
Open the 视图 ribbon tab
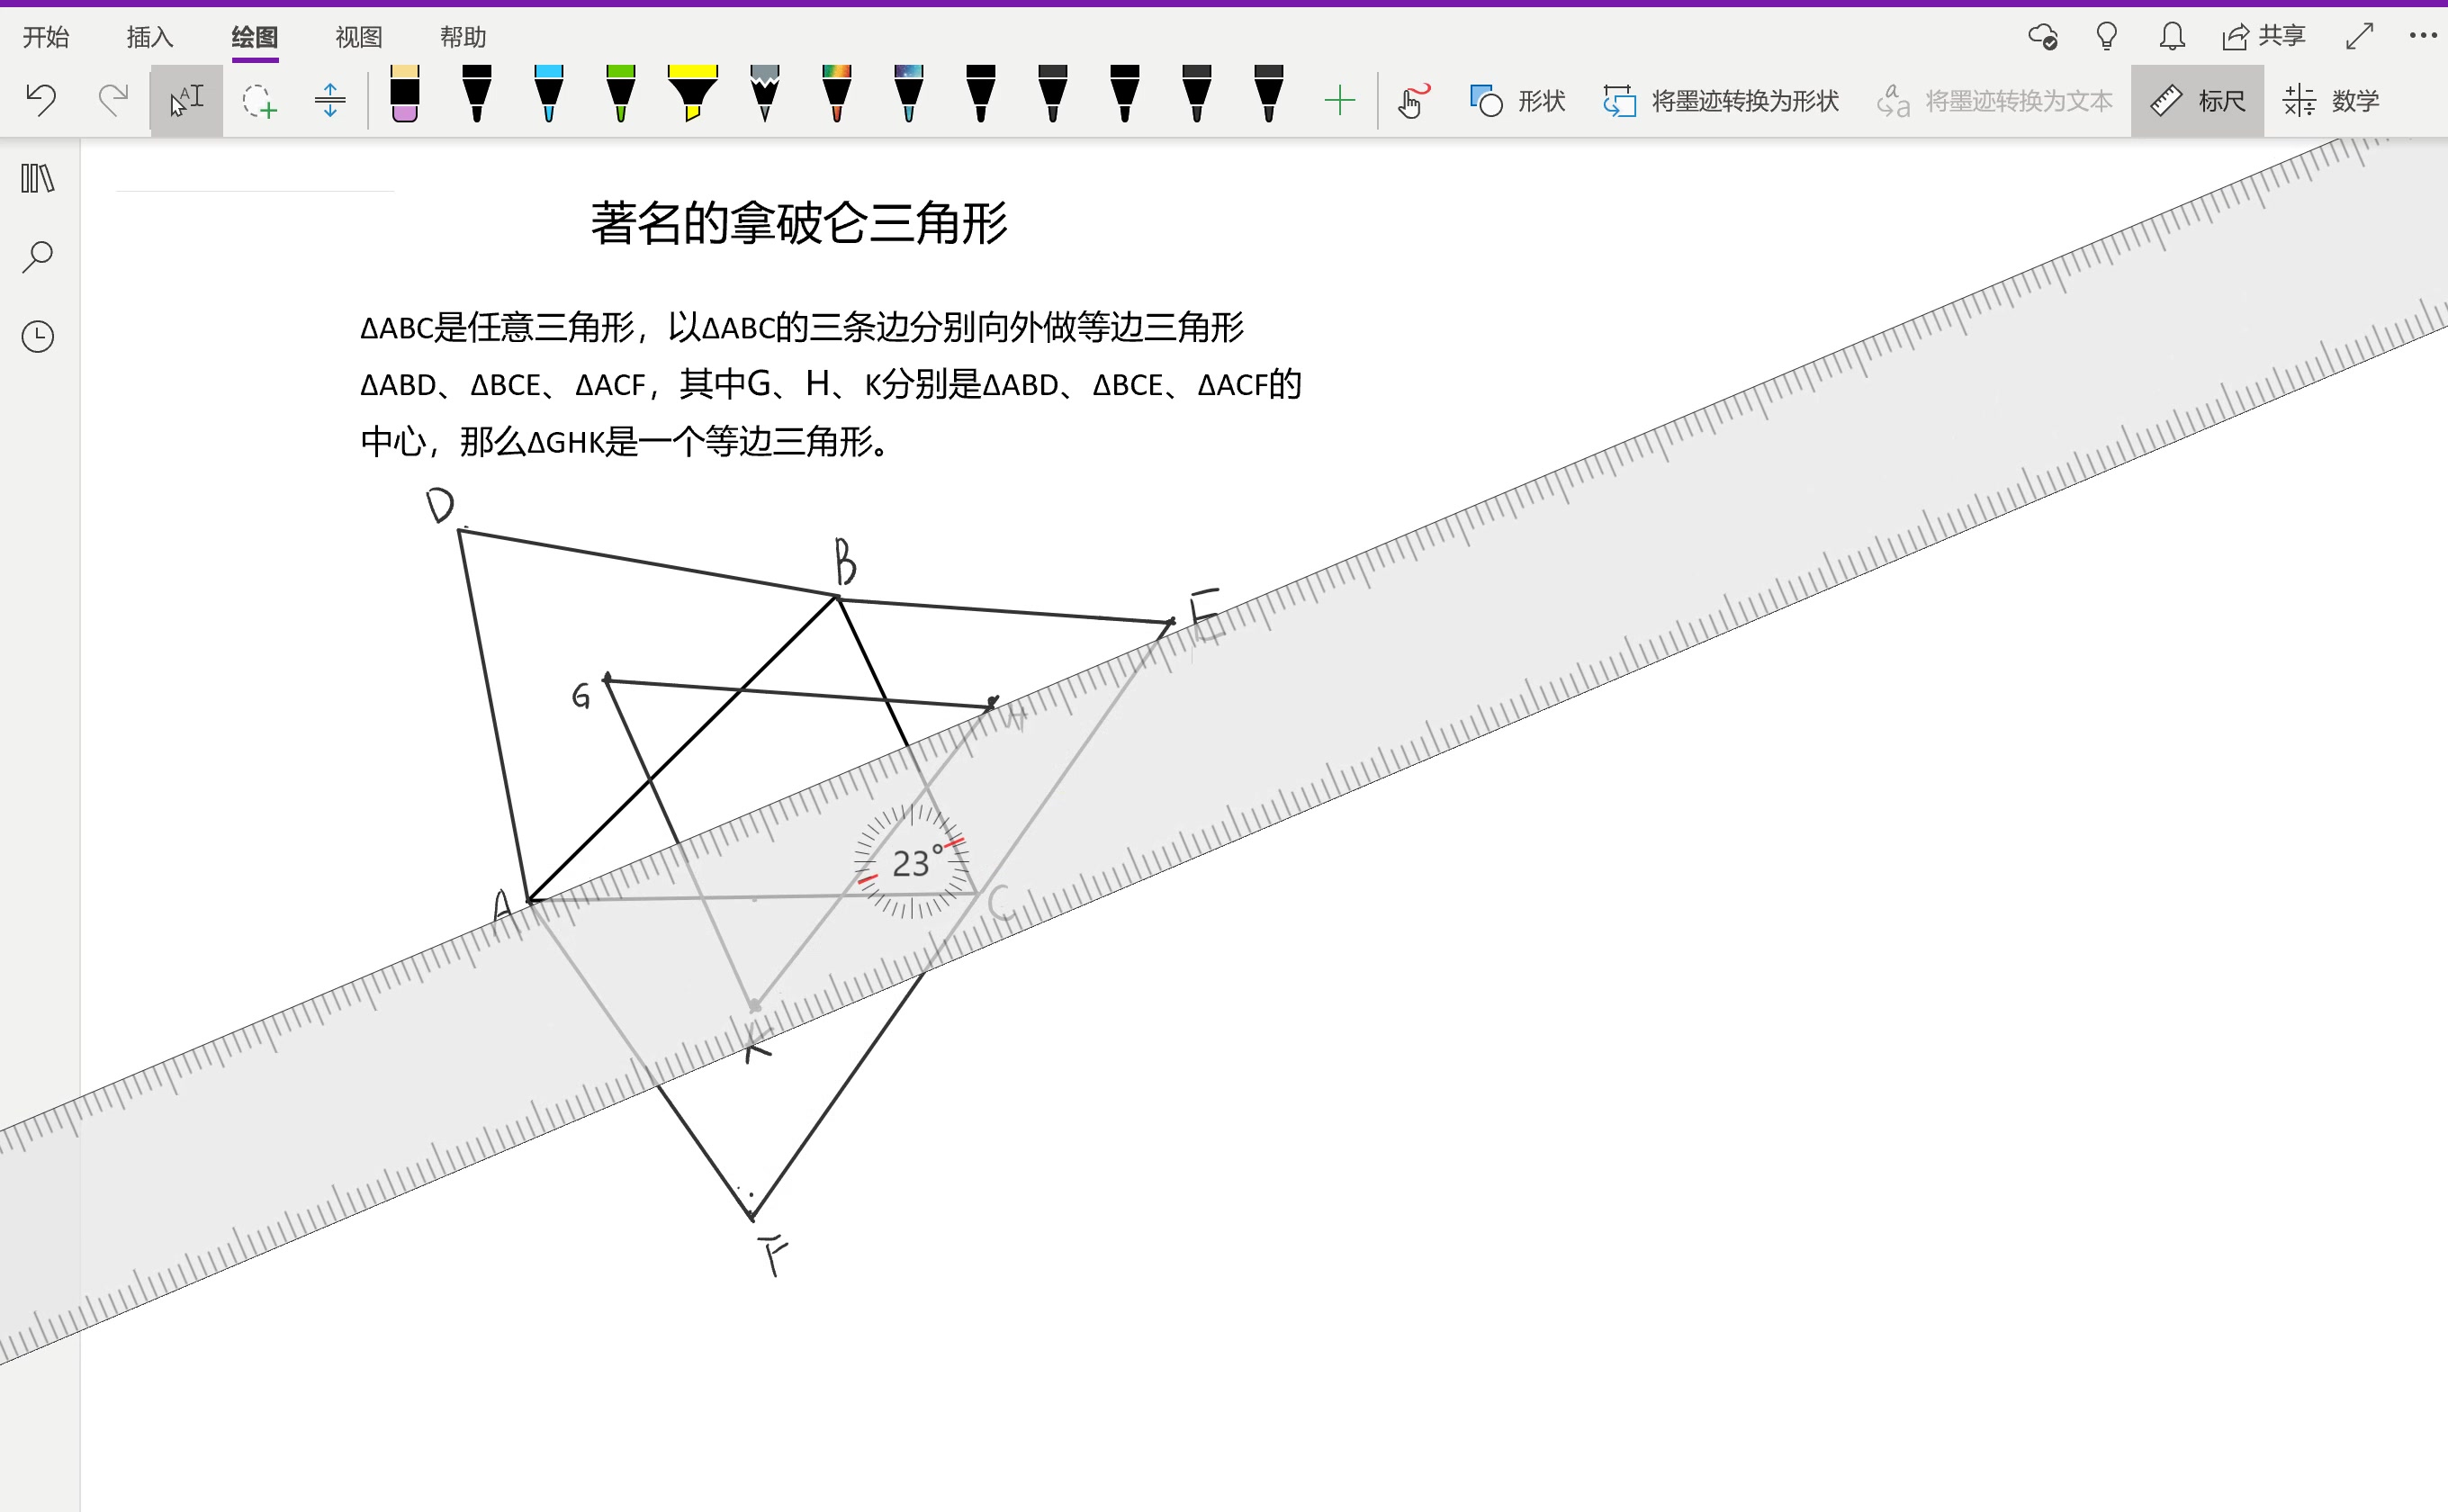coord(357,37)
